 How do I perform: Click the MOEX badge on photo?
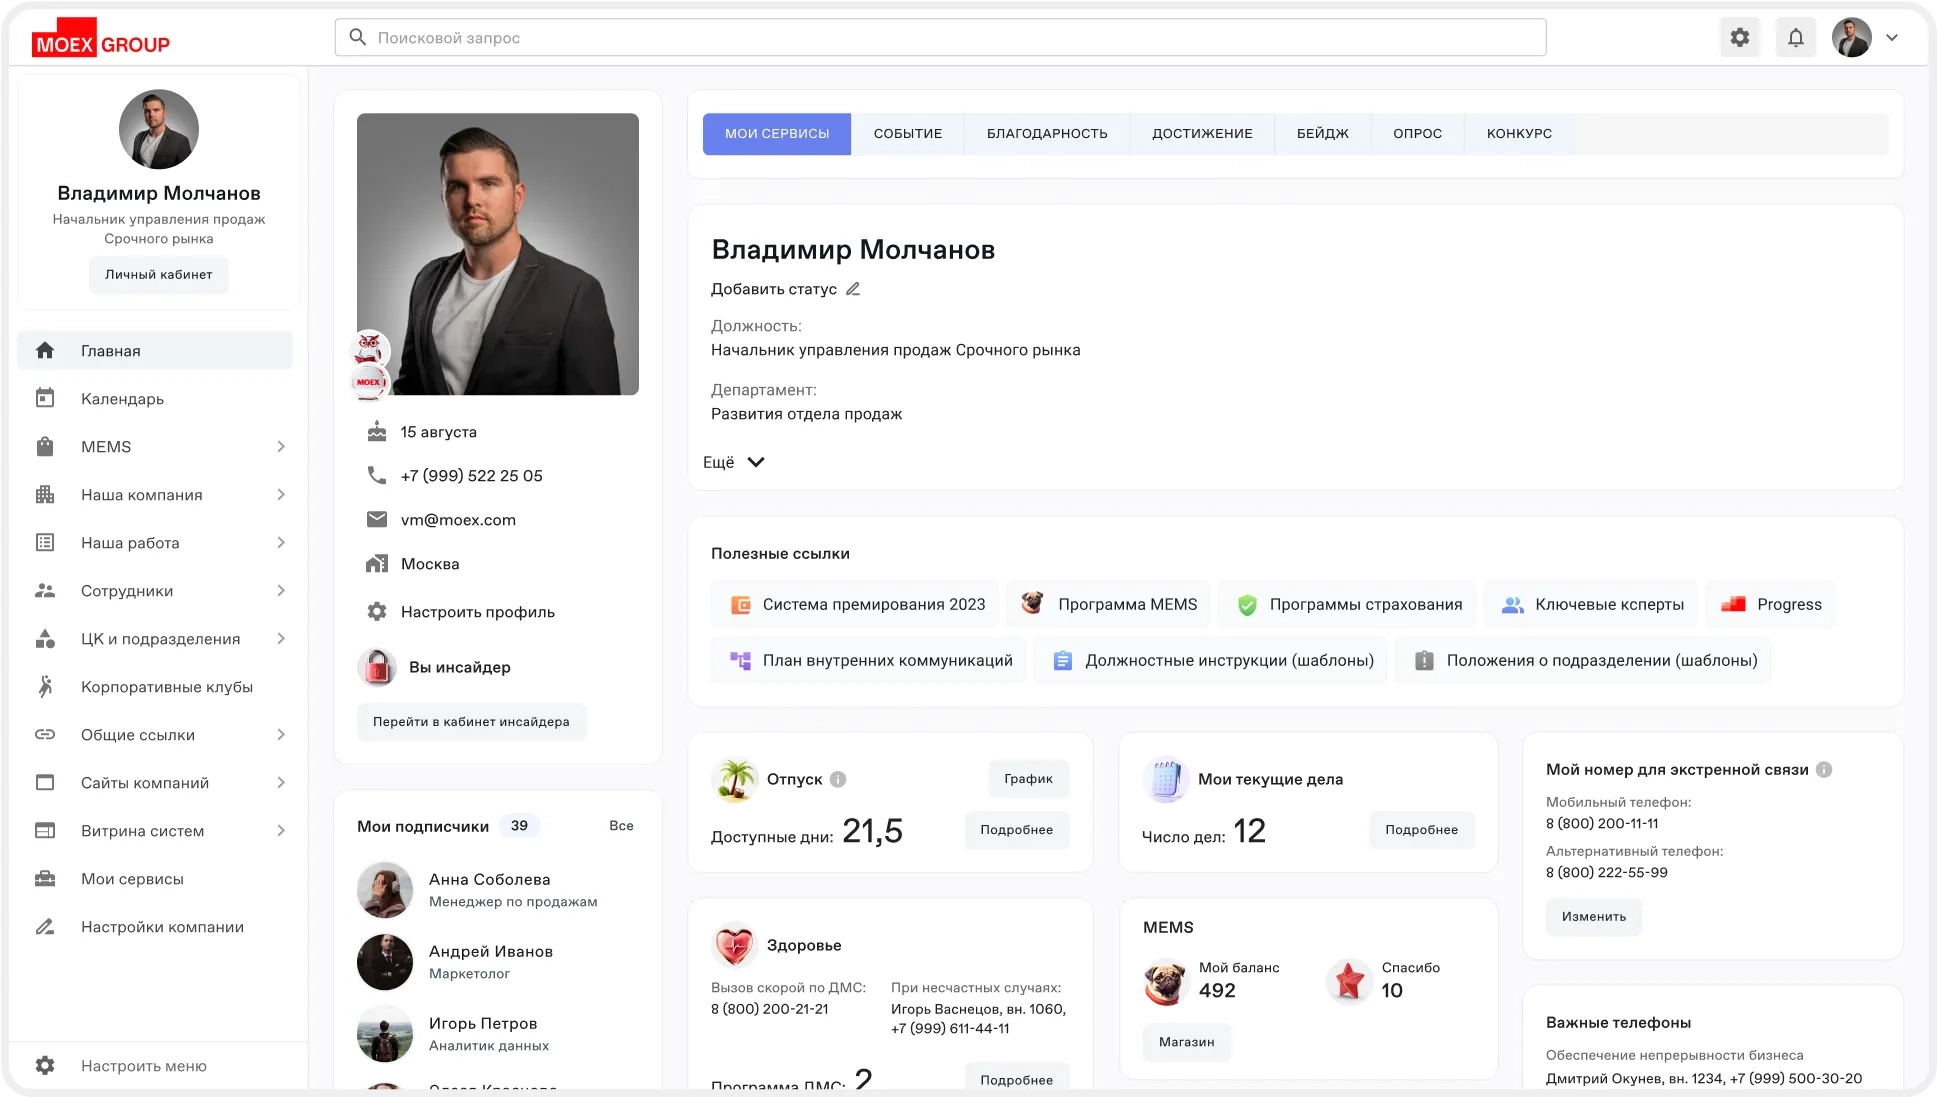(369, 382)
